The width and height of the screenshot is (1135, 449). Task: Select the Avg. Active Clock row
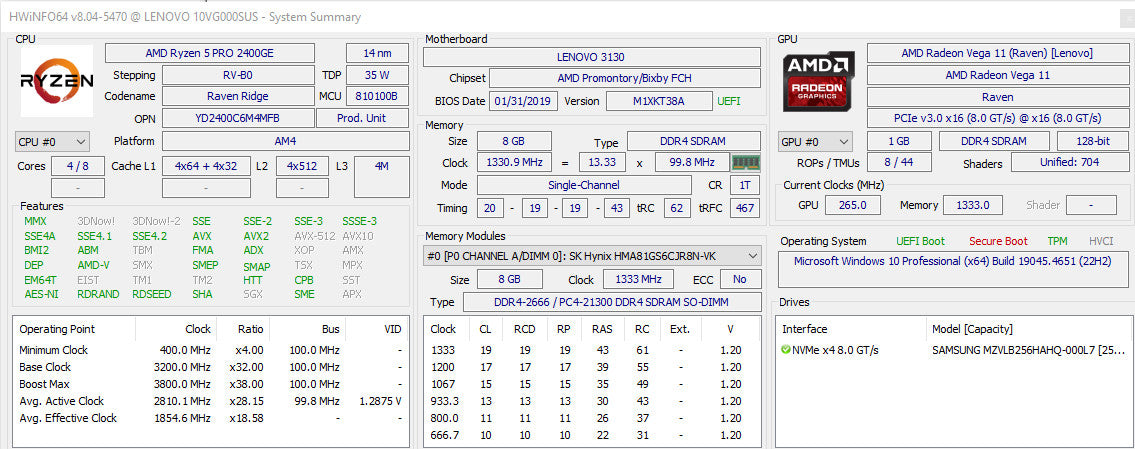(211, 401)
